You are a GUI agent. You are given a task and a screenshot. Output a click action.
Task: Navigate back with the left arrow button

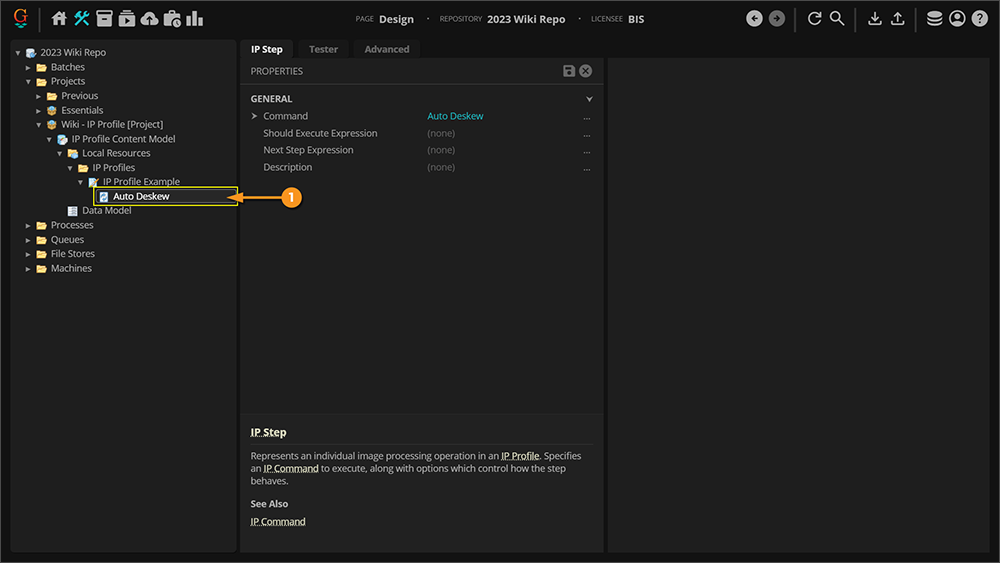(755, 19)
